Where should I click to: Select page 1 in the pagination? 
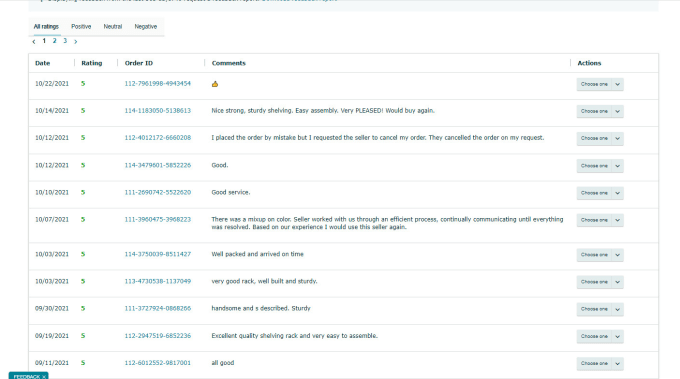pyautogui.click(x=44, y=41)
